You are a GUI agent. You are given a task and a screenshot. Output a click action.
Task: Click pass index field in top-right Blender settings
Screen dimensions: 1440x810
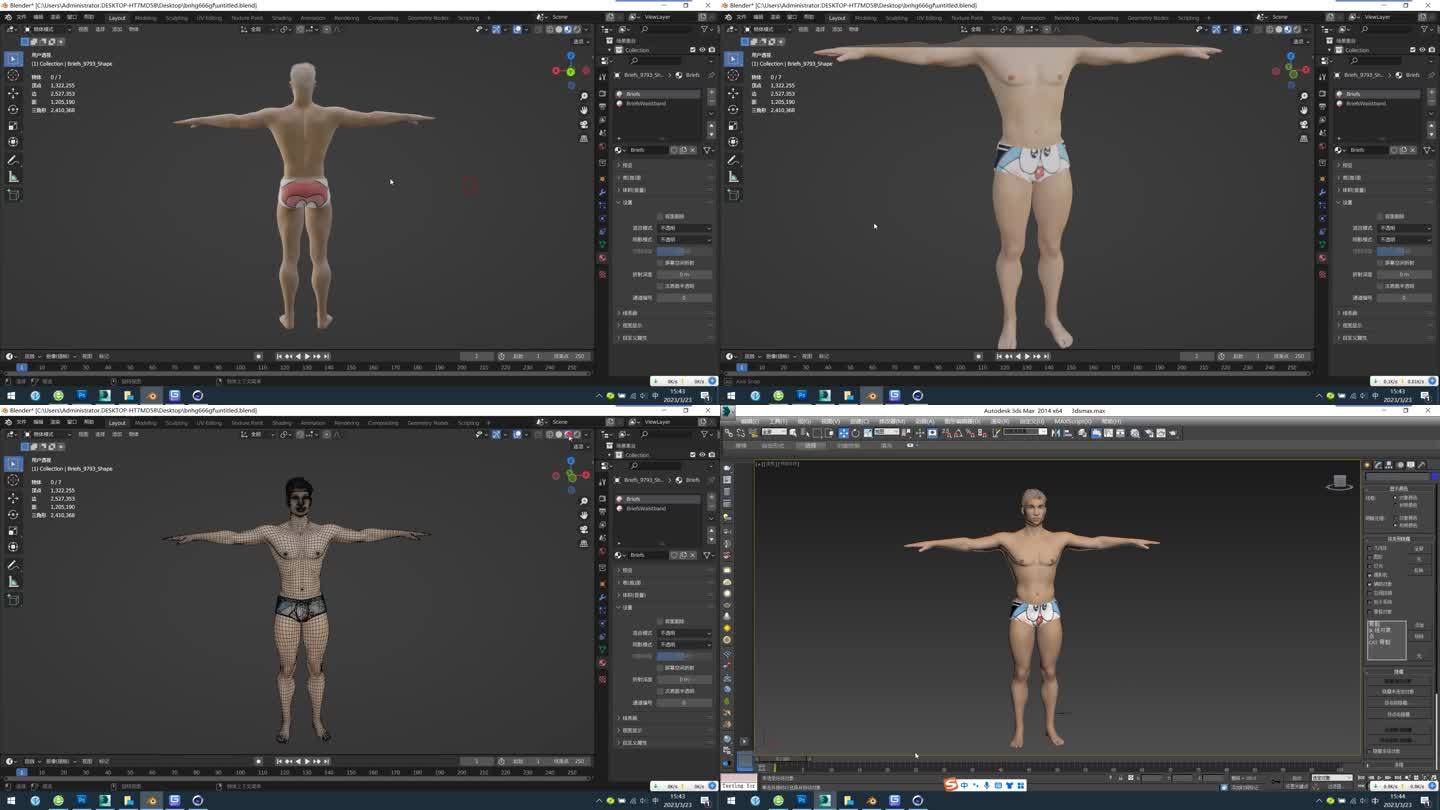[x=1405, y=297]
